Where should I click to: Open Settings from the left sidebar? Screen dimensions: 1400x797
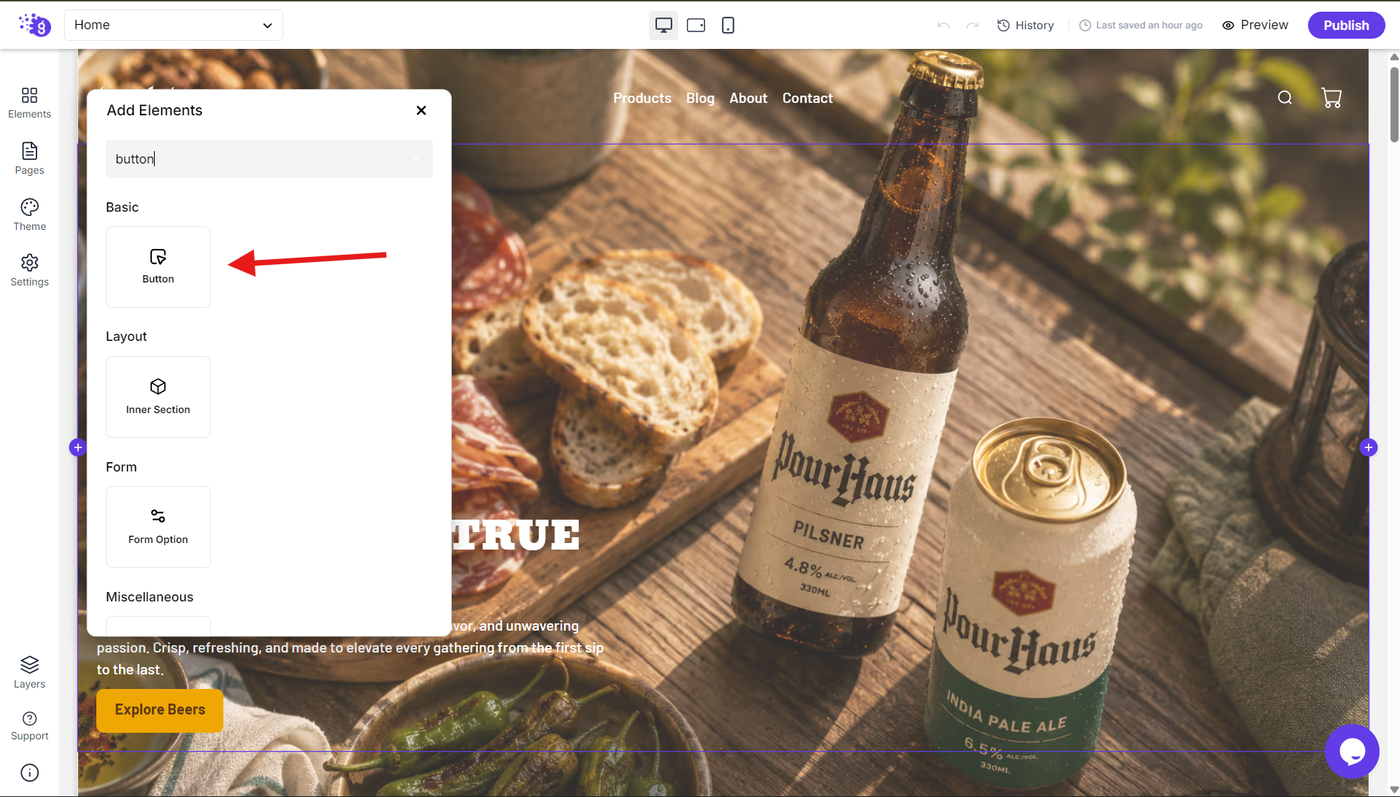point(29,270)
